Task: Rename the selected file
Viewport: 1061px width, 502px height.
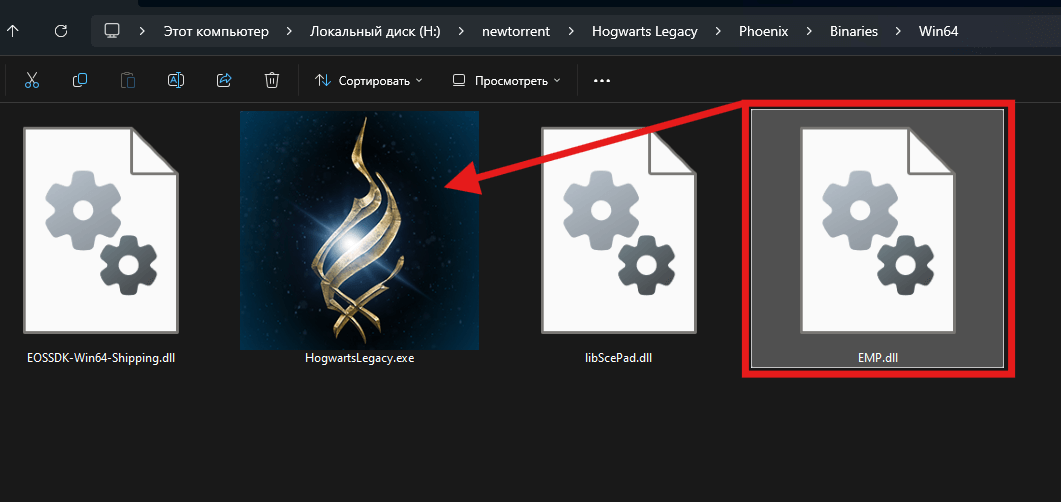Action: [x=176, y=81]
